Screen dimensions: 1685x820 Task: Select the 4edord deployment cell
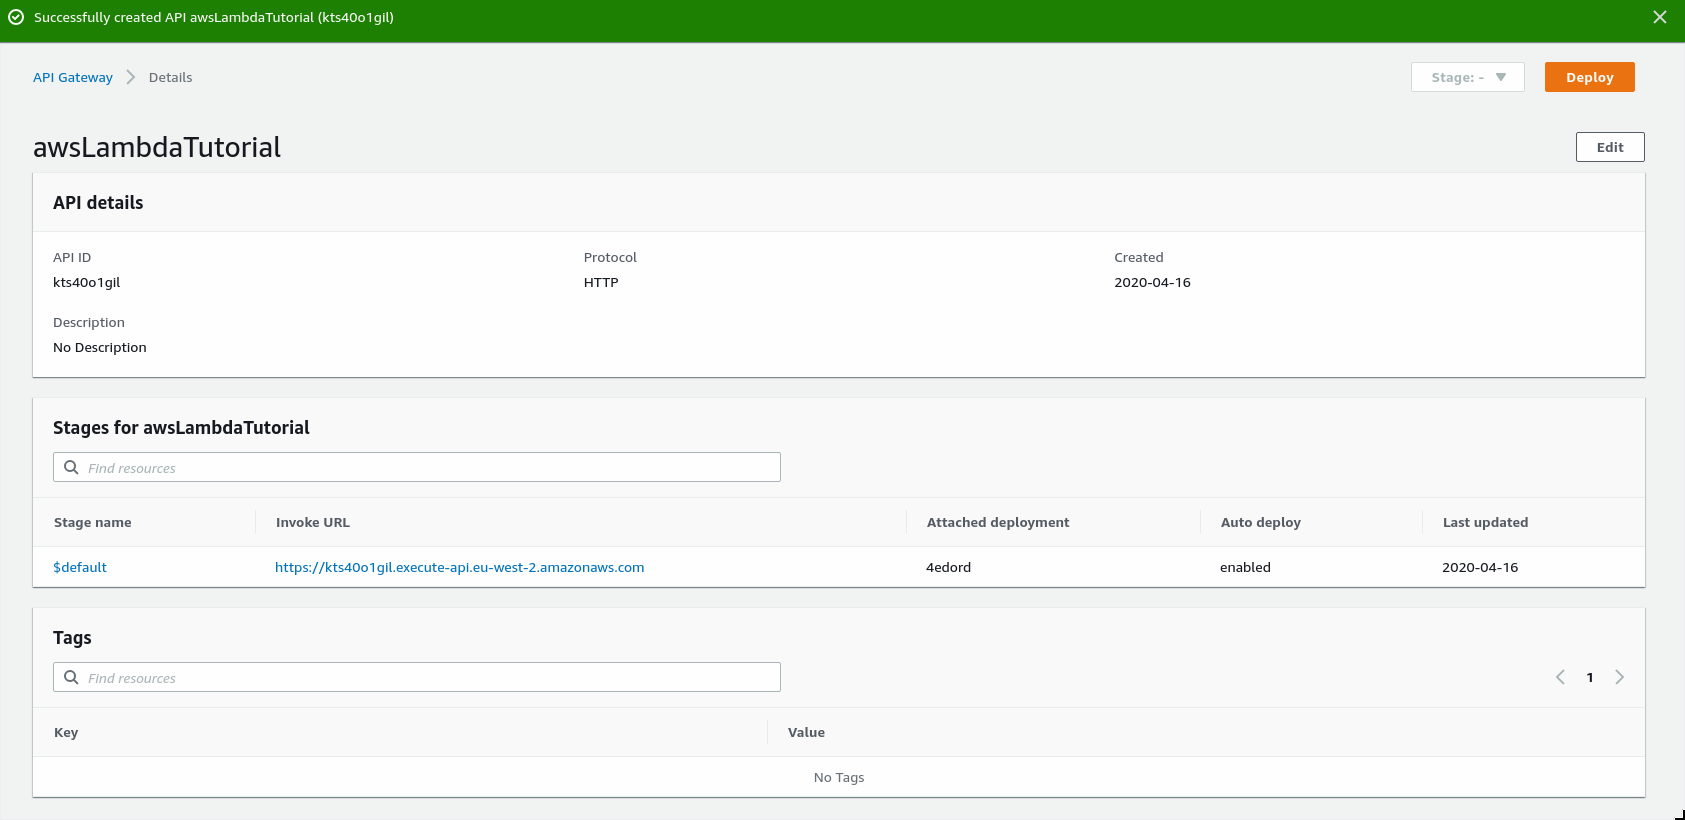(948, 567)
